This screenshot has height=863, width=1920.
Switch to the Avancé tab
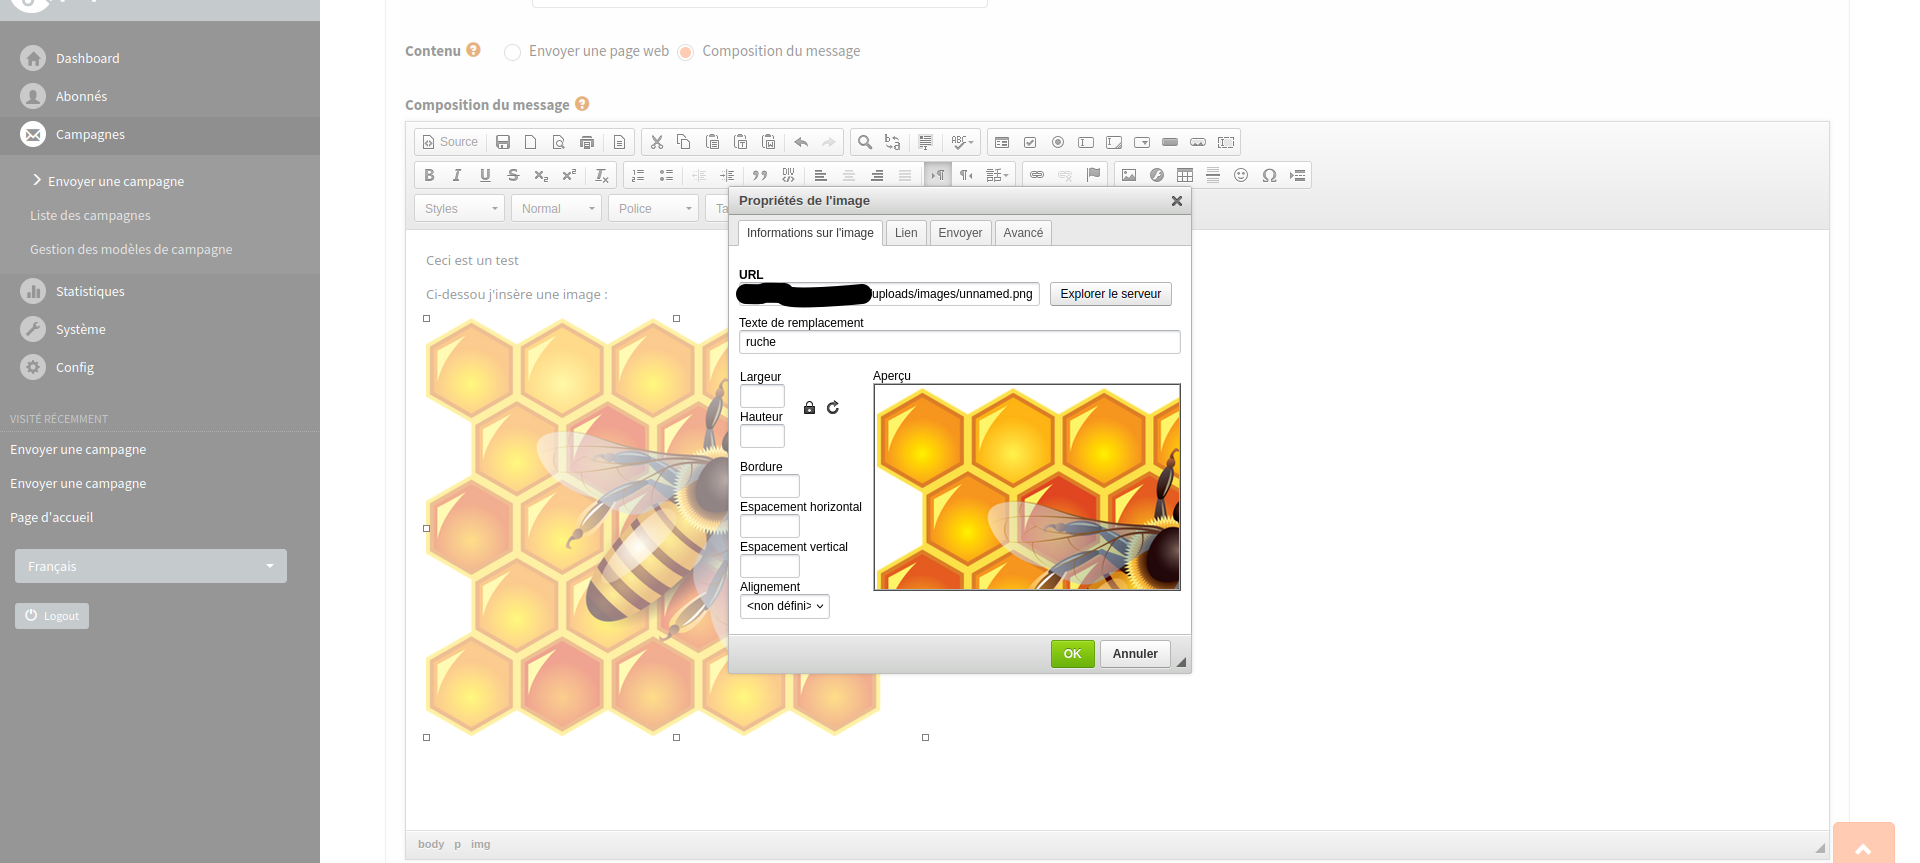click(1023, 233)
